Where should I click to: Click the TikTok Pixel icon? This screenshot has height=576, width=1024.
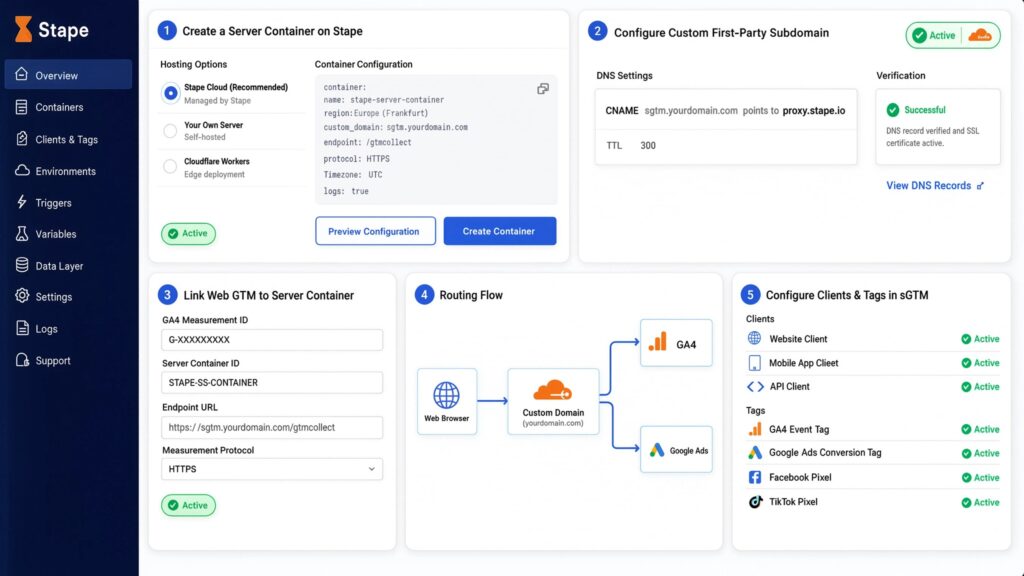(x=755, y=502)
